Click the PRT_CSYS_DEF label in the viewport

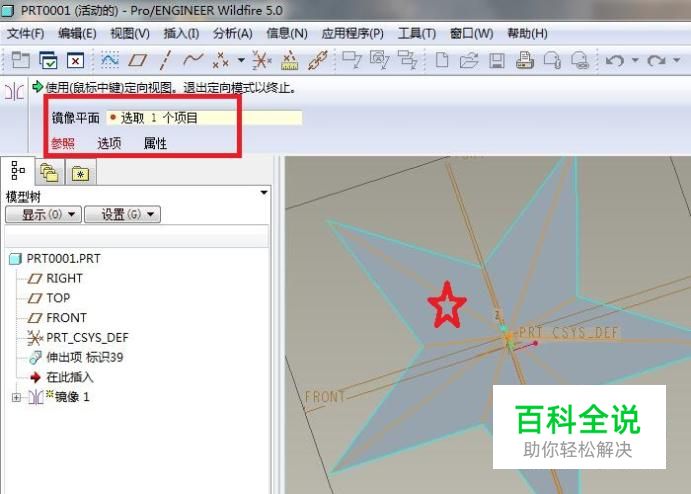(568, 333)
